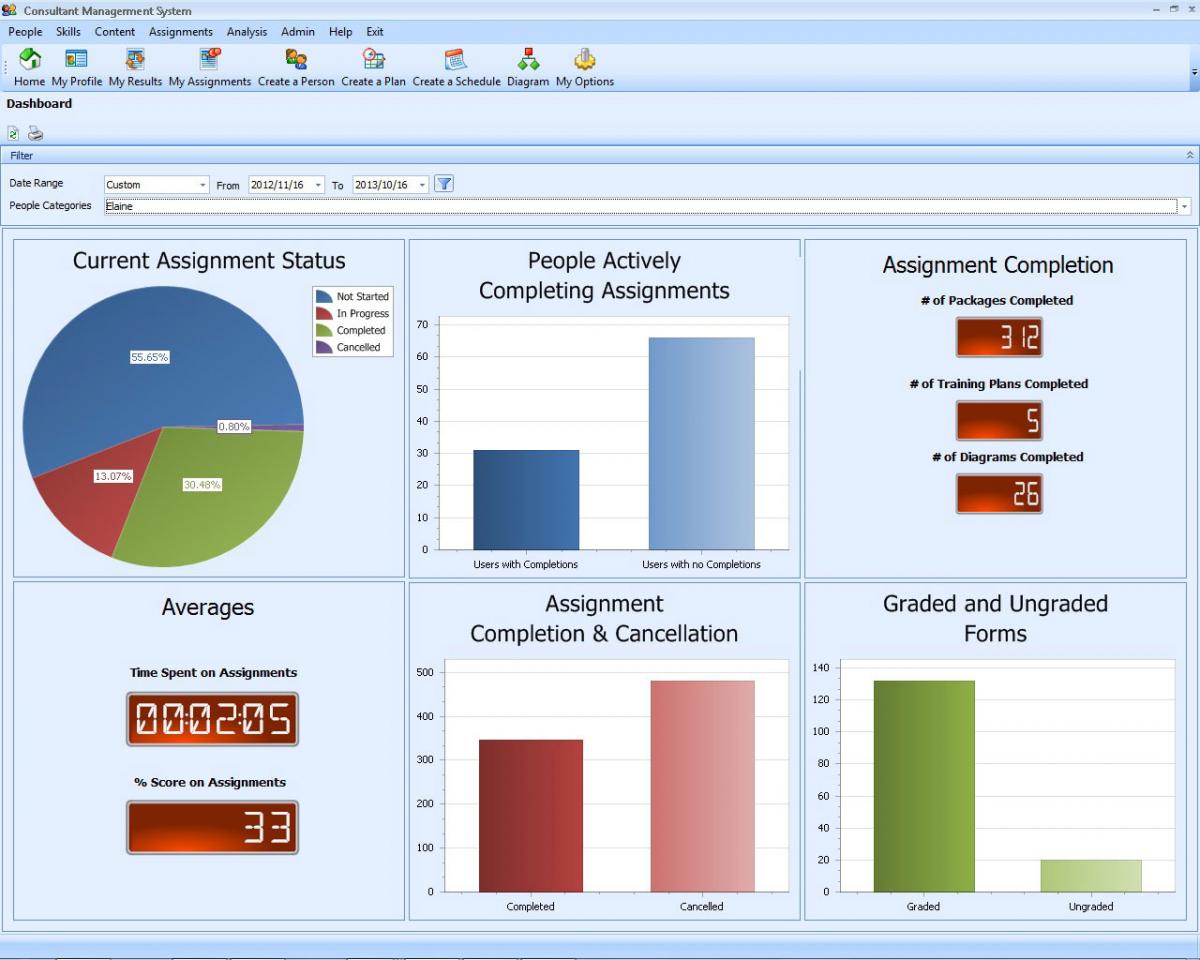Collapse the Filter panel
This screenshot has width=1200, height=960.
tap(1189, 155)
